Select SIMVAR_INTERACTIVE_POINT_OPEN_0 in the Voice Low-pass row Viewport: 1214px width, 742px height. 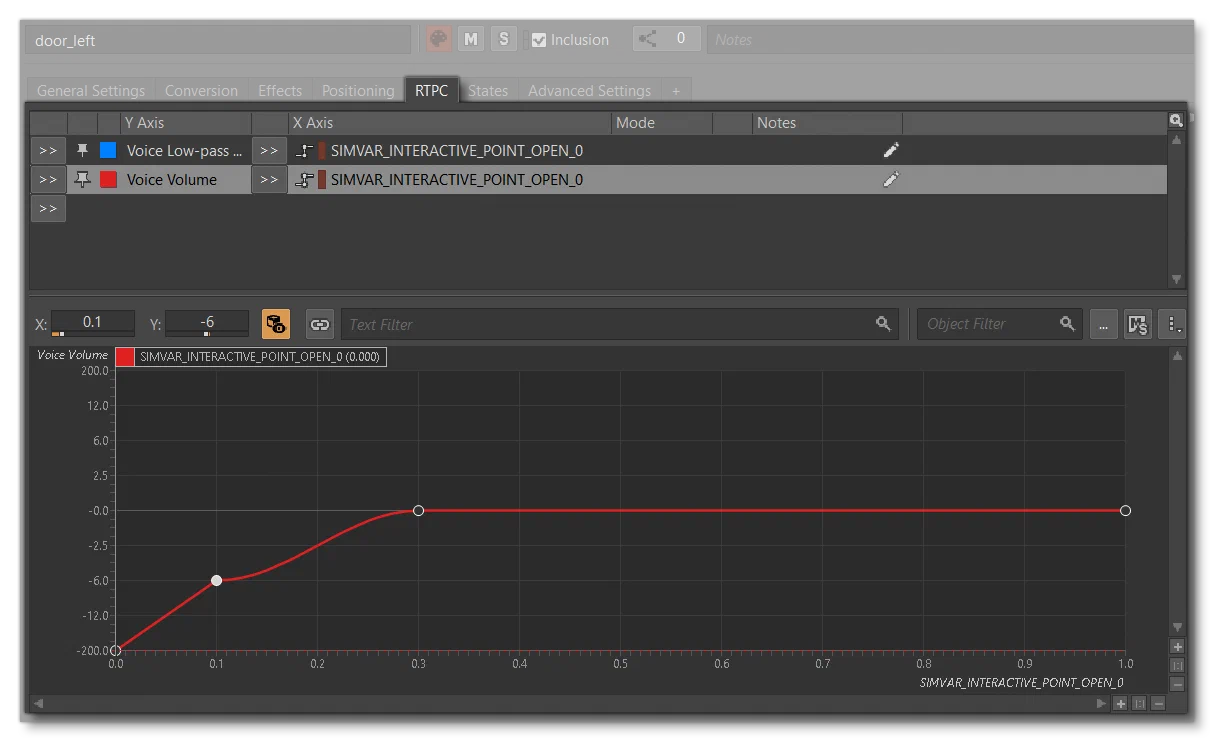(x=457, y=151)
